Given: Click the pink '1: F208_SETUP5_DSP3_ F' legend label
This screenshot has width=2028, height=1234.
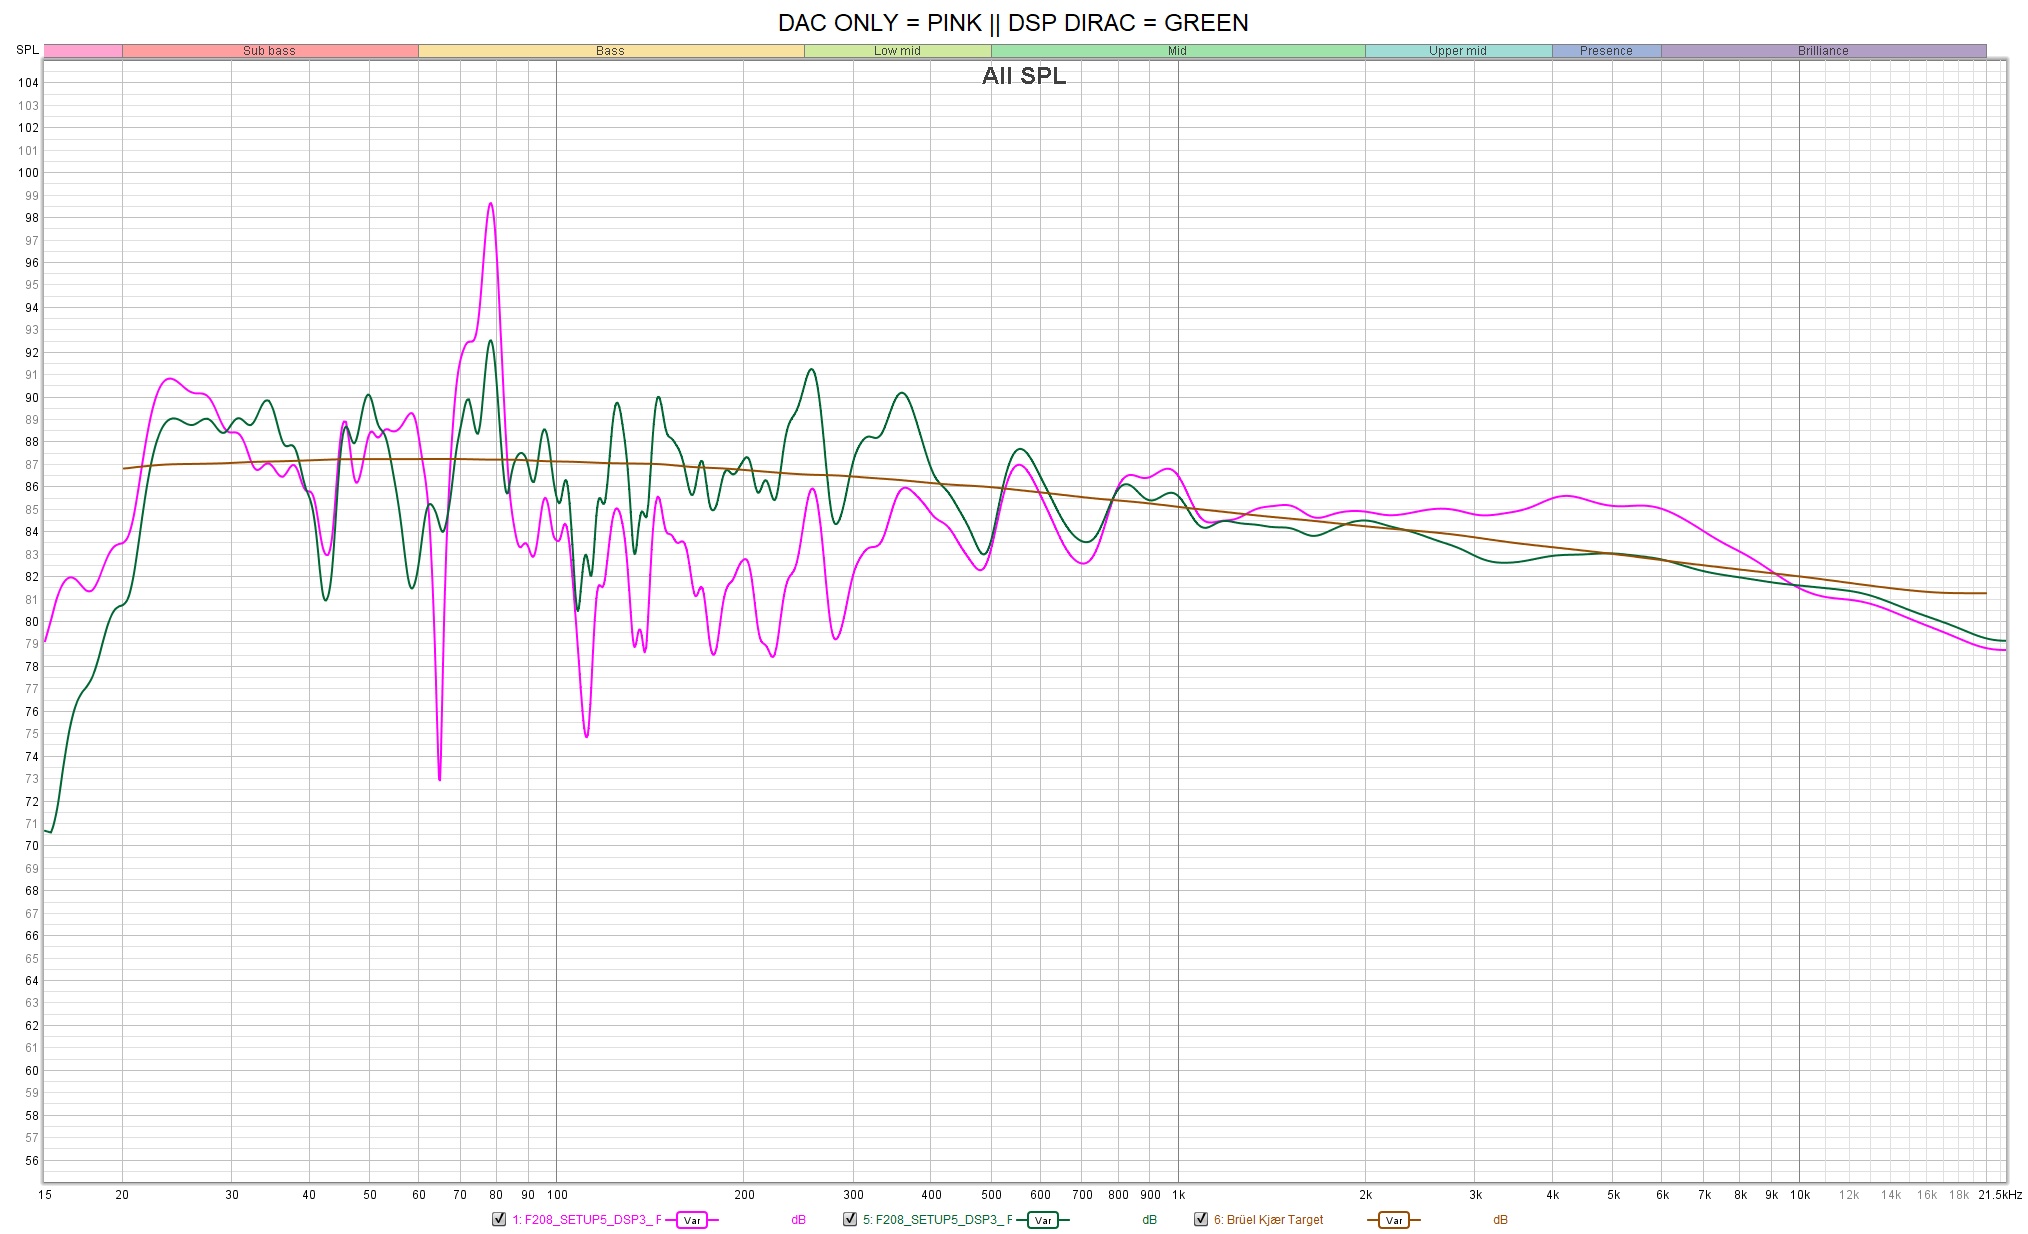Looking at the screenshot, I should (x=587, y=1219).
